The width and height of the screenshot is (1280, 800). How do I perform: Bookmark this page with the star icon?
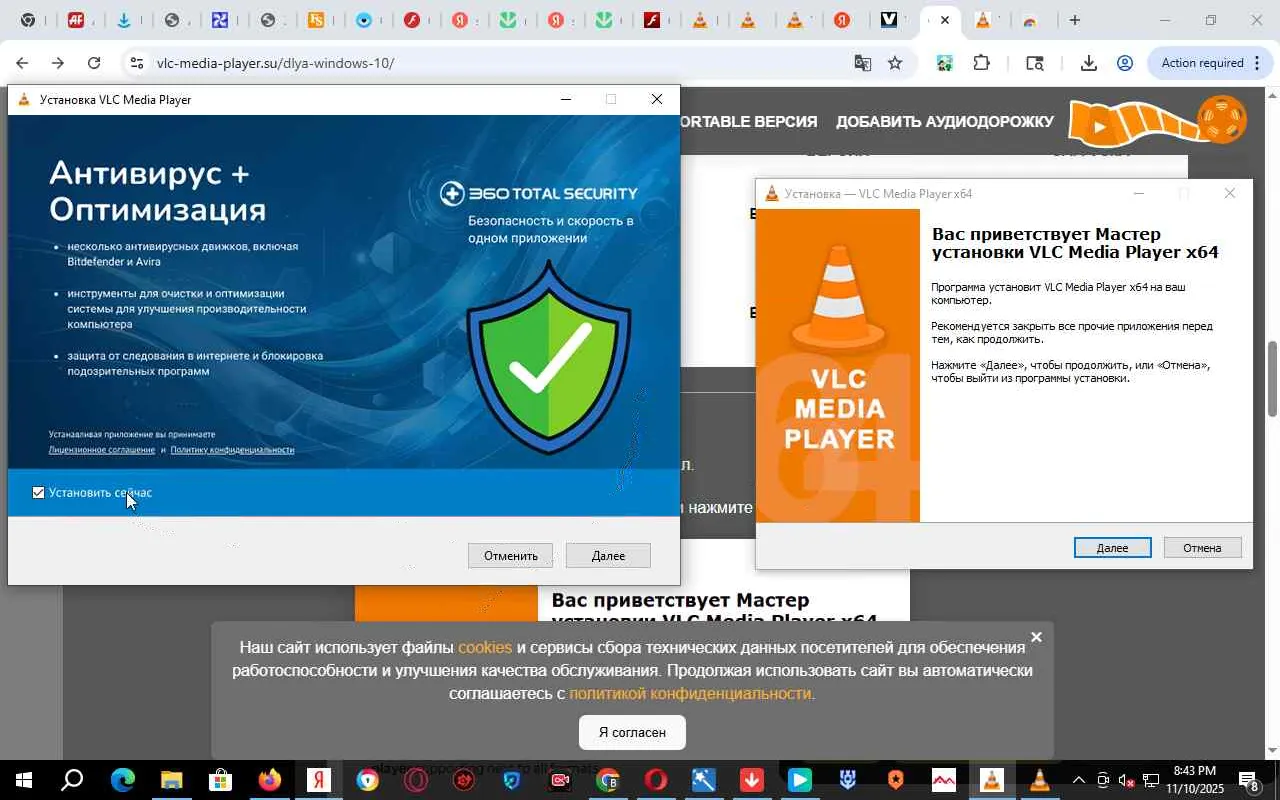click(895, 63)
